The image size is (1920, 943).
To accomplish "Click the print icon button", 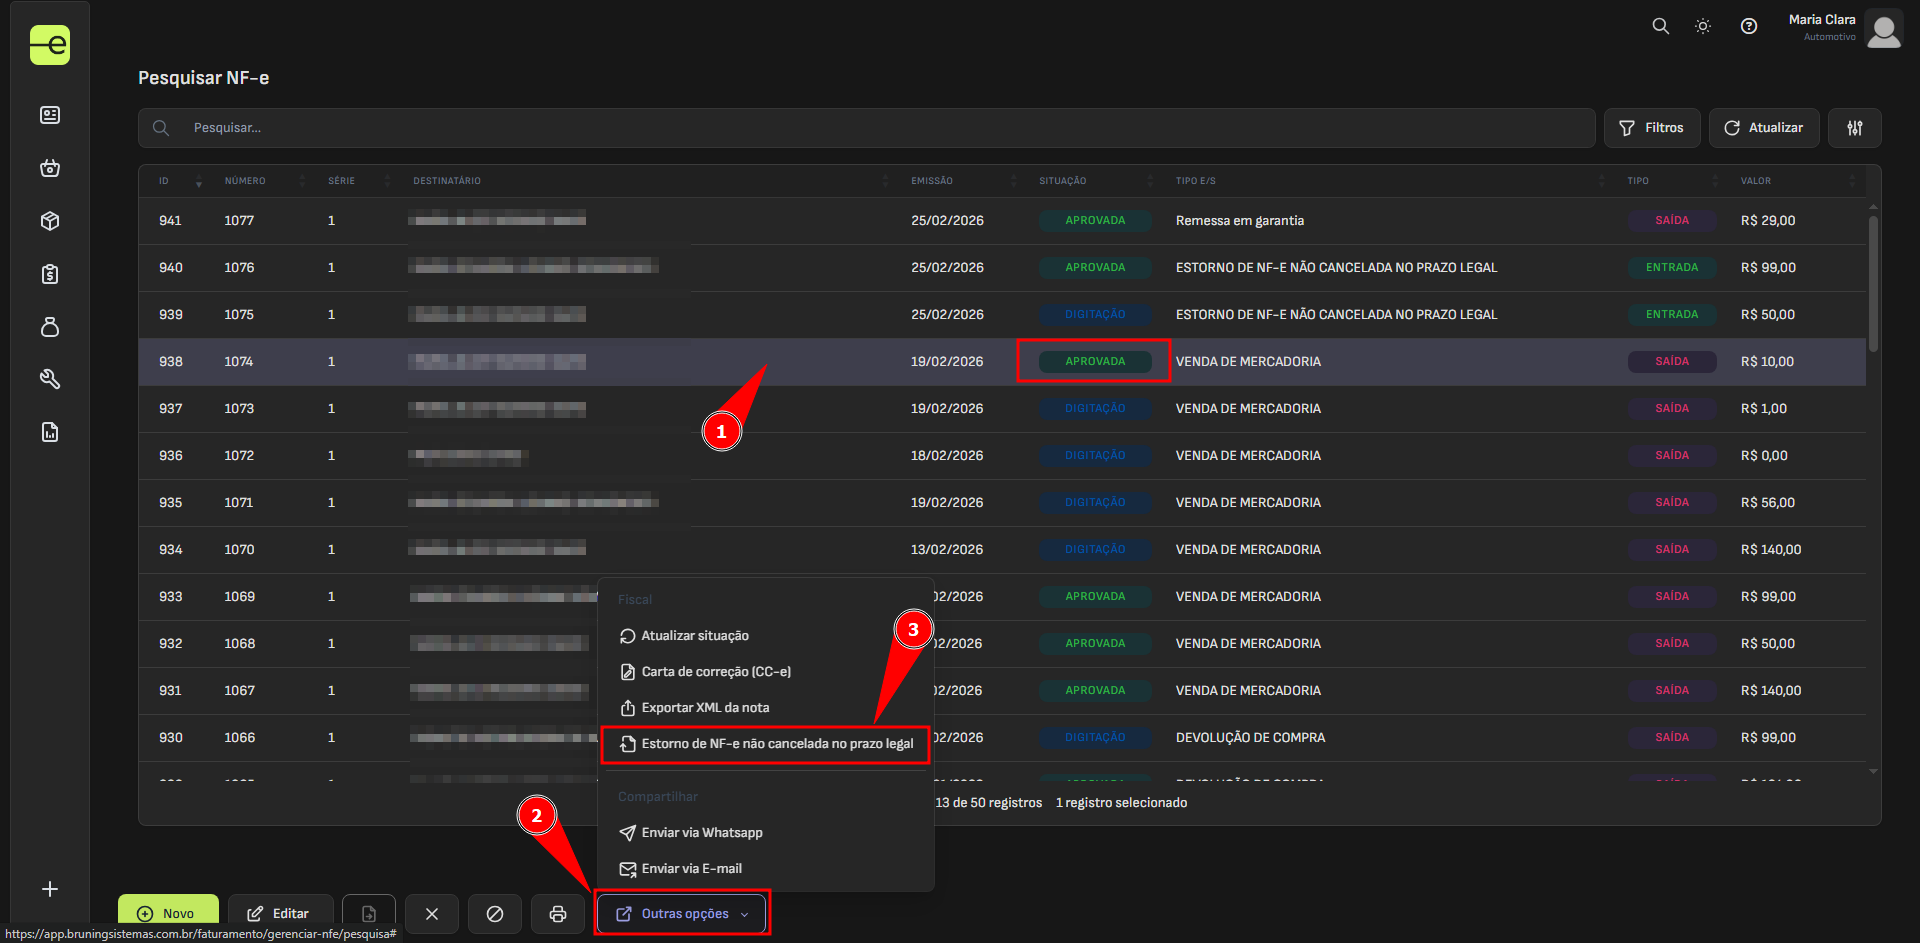I will coord(558,913).
